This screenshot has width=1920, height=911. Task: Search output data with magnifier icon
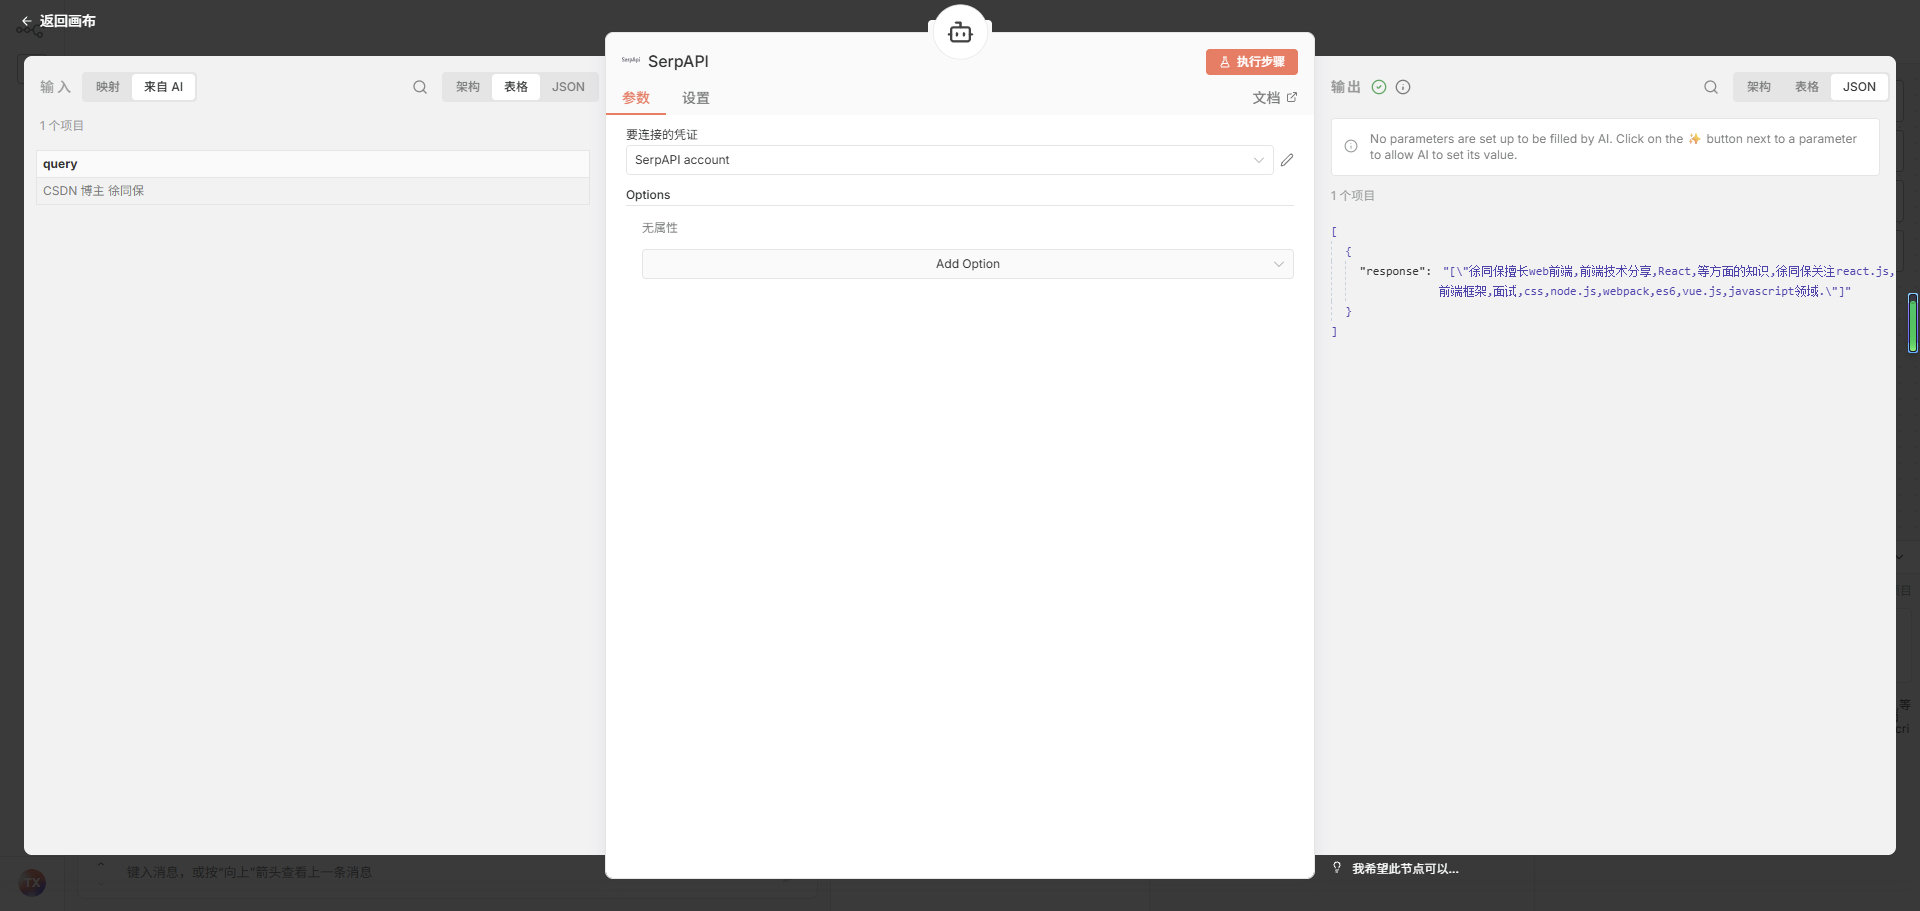1711,87
